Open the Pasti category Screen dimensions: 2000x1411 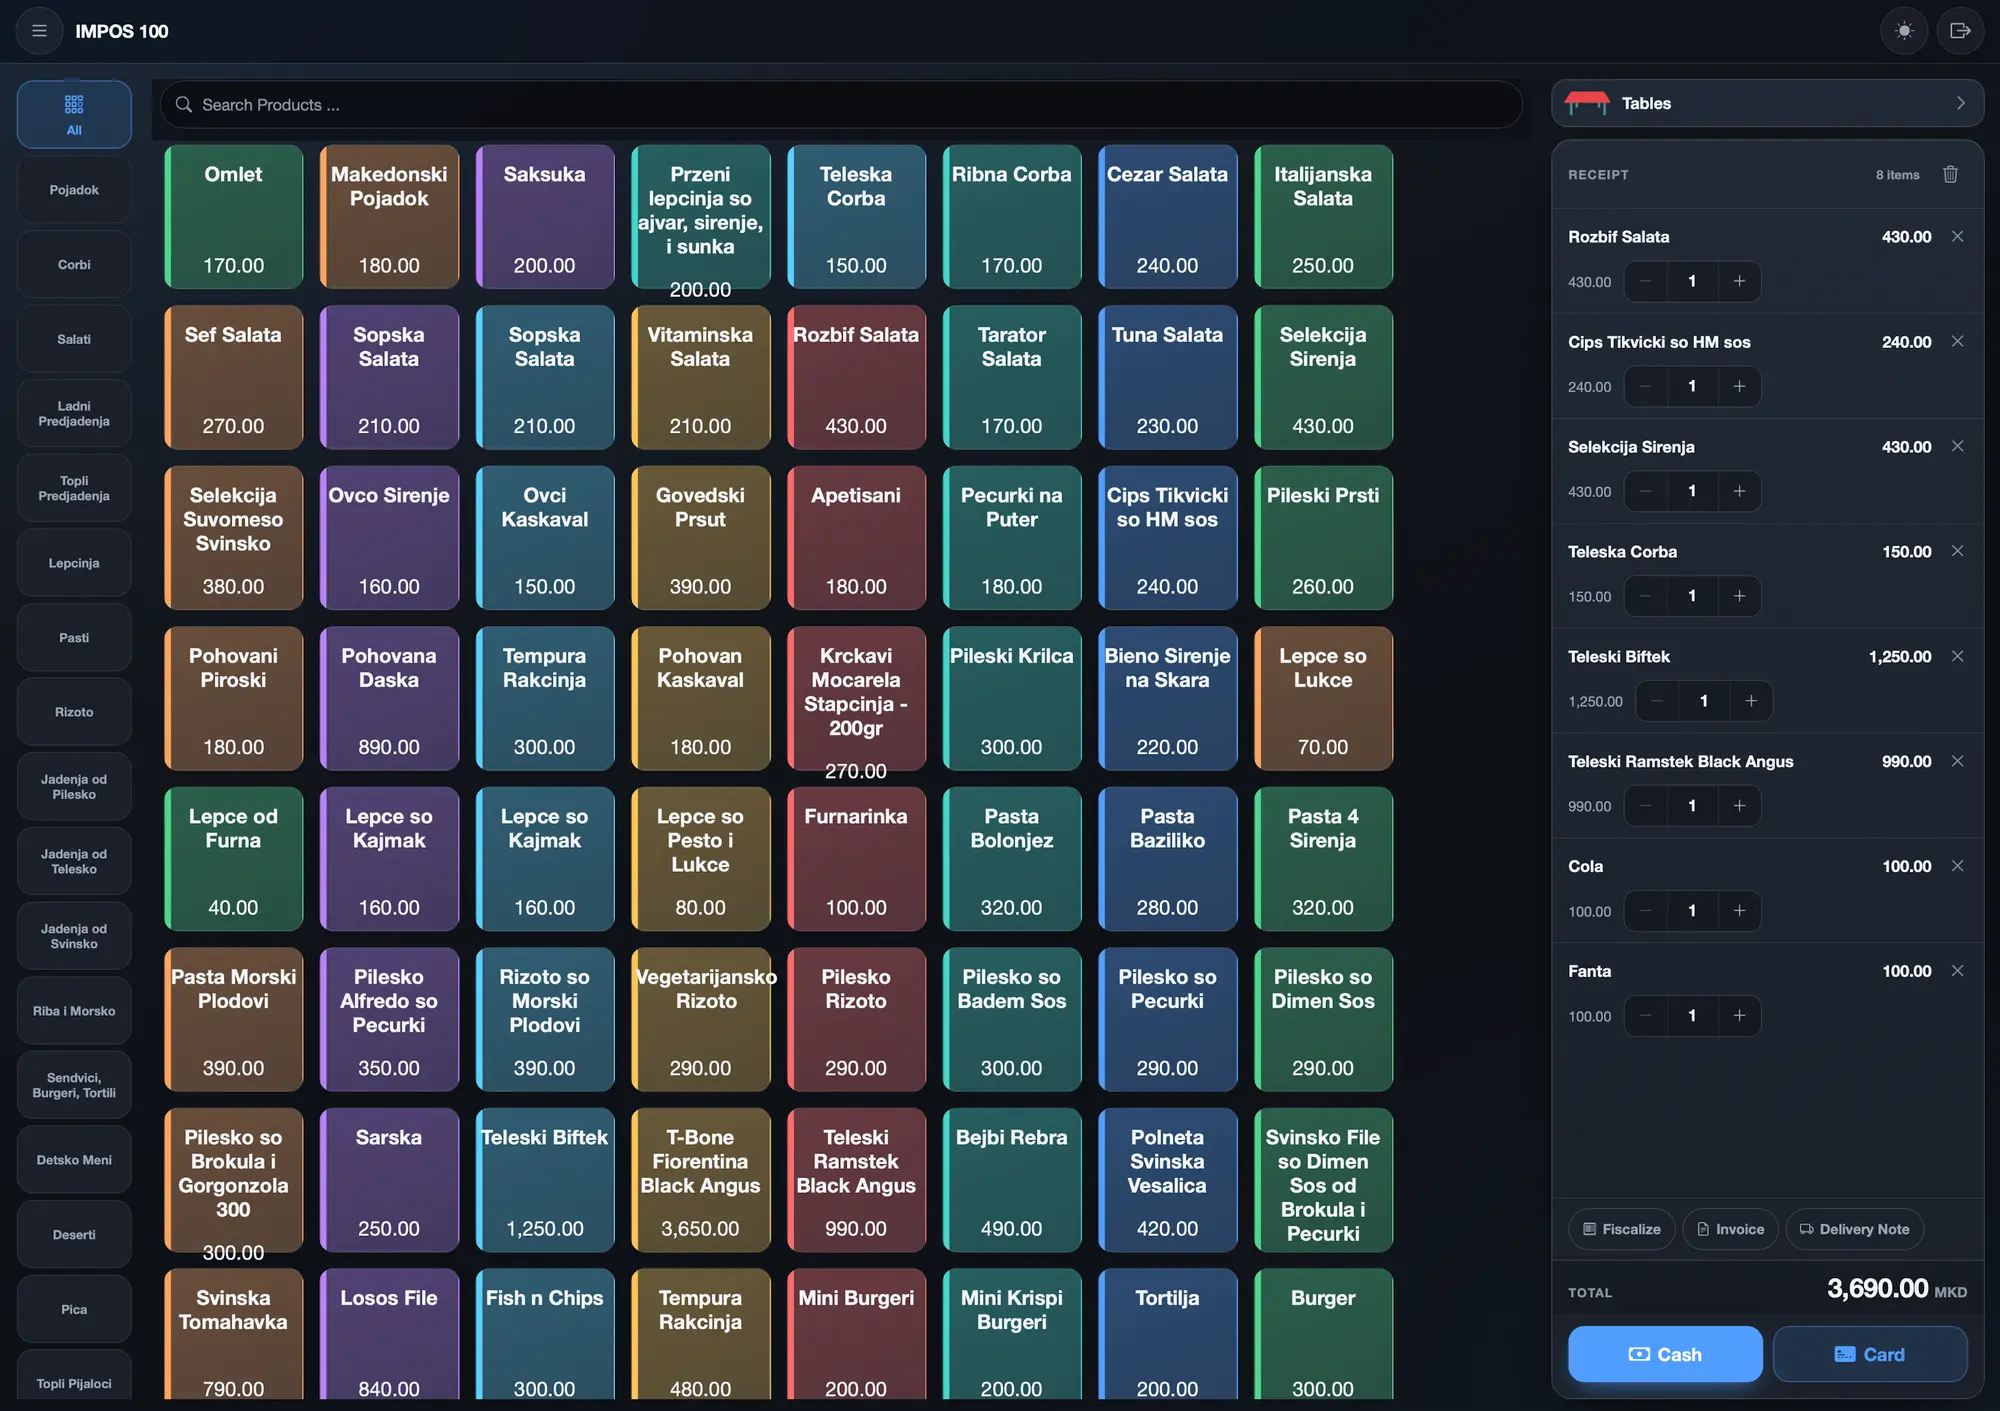click(x=74, y=638)
